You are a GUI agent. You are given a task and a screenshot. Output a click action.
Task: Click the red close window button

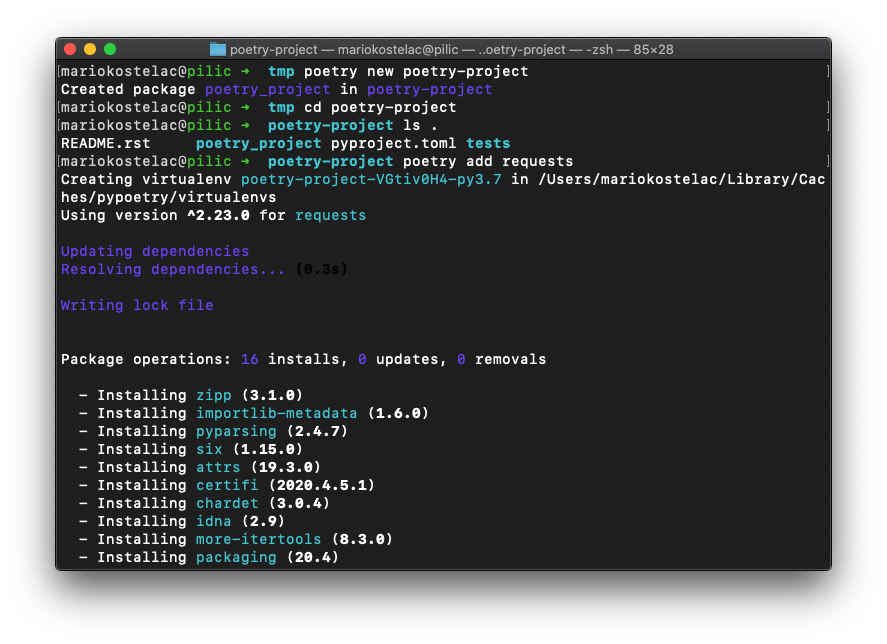pyautogui.click(x=70, y=49)
